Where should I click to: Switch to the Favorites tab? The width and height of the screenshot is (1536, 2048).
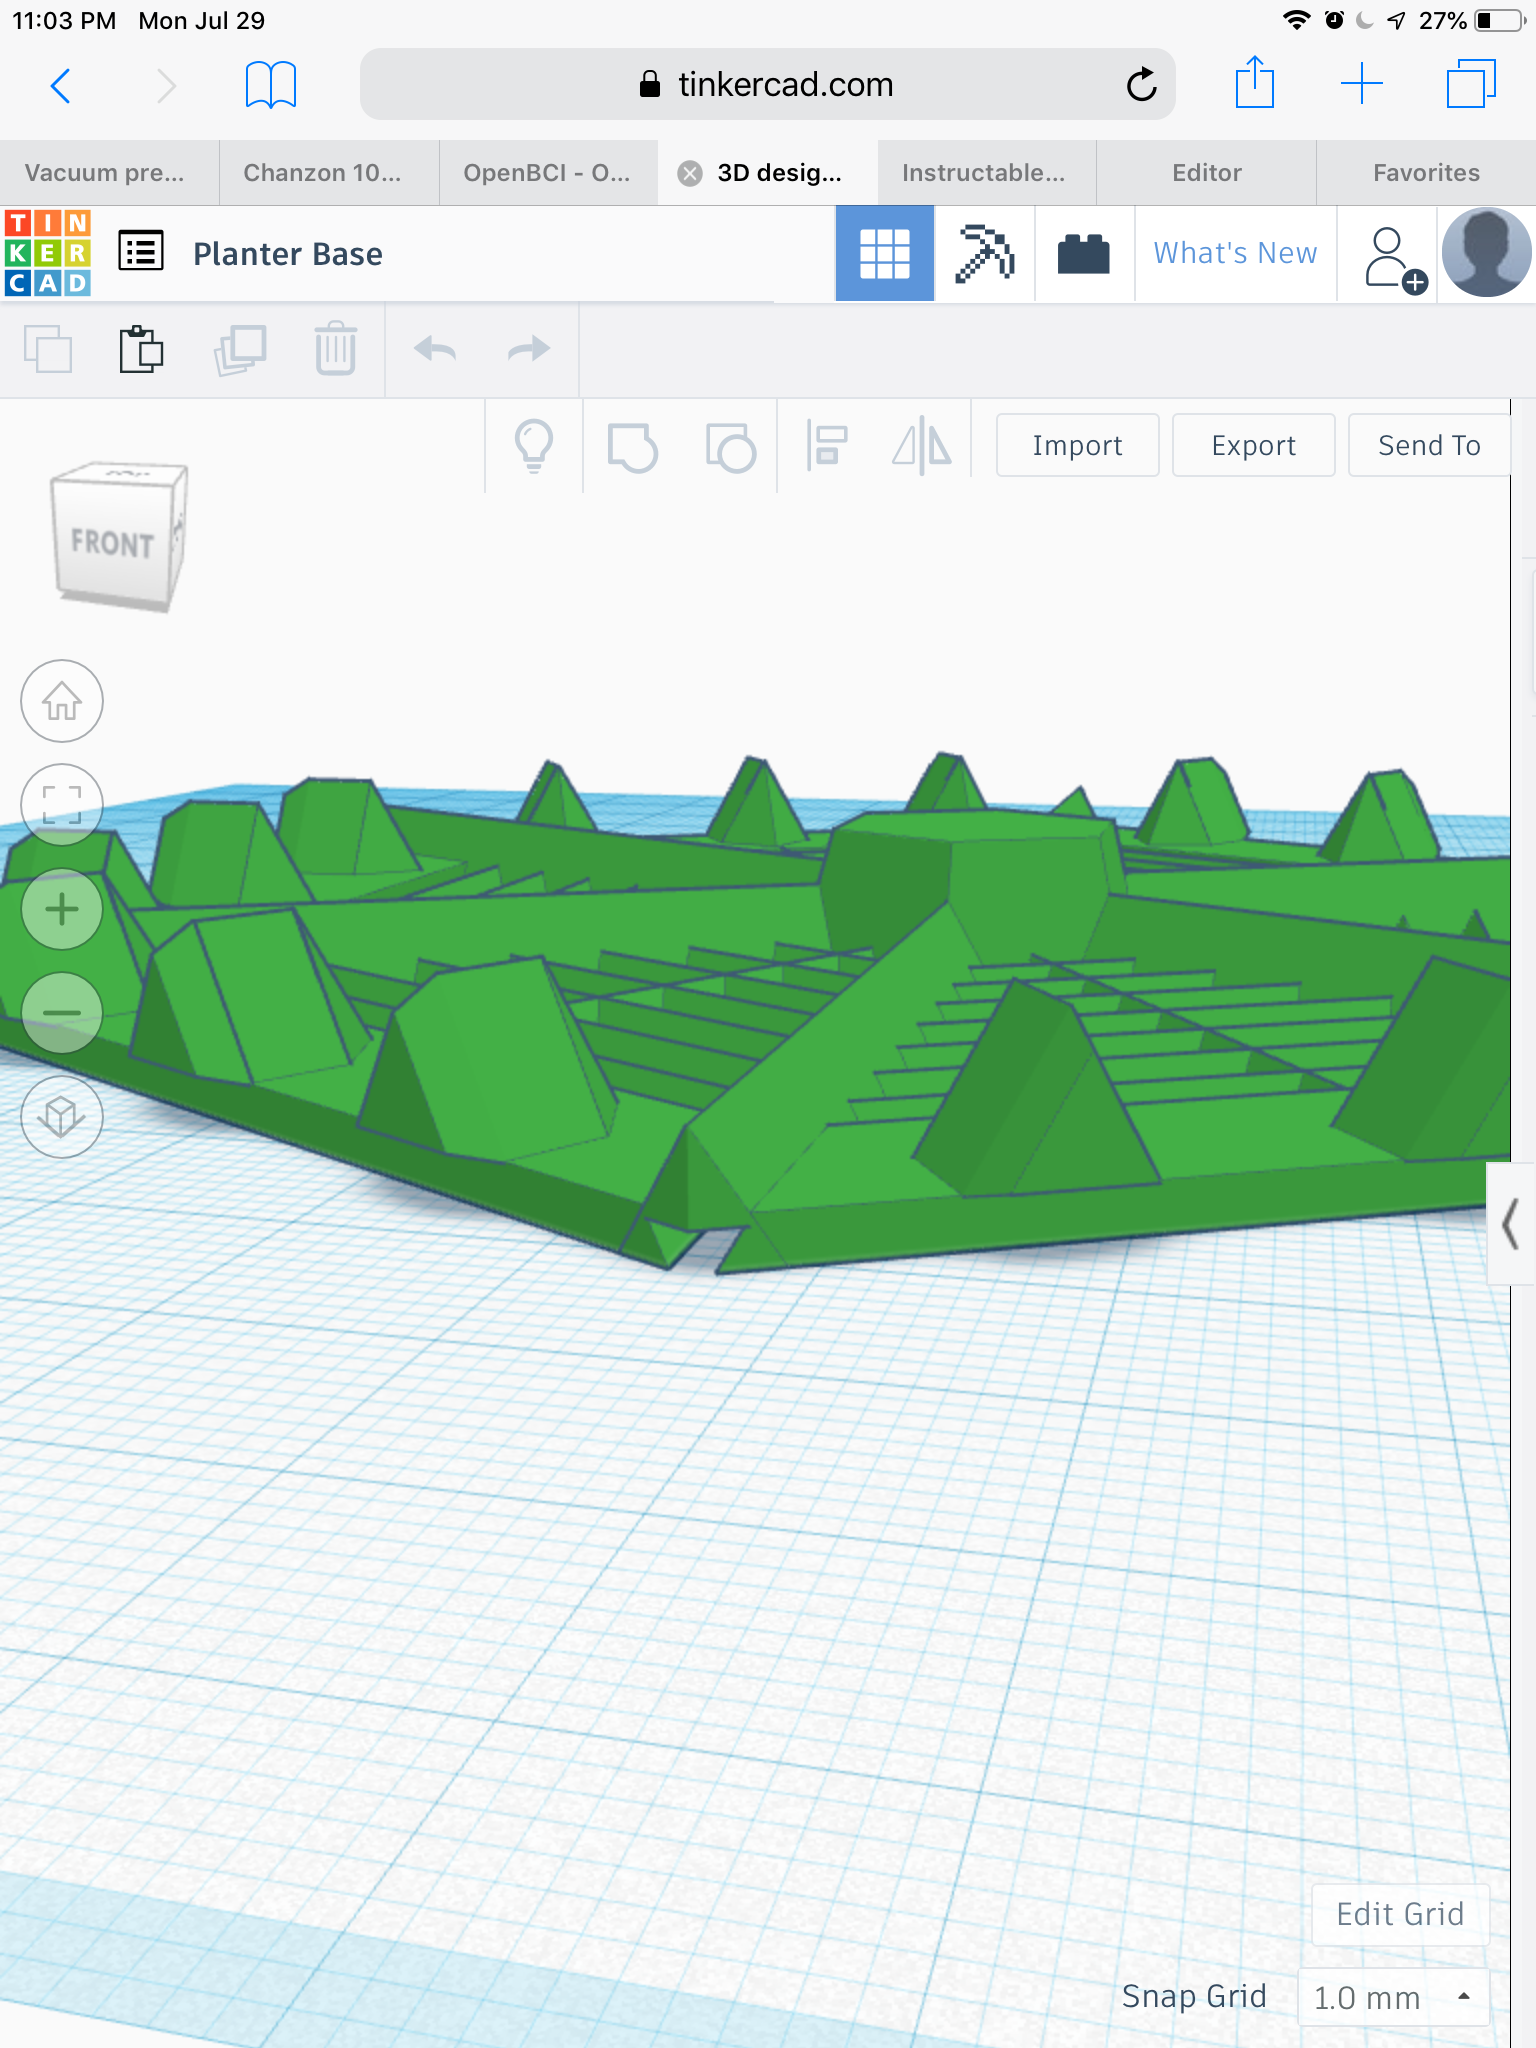point(1426,173)
